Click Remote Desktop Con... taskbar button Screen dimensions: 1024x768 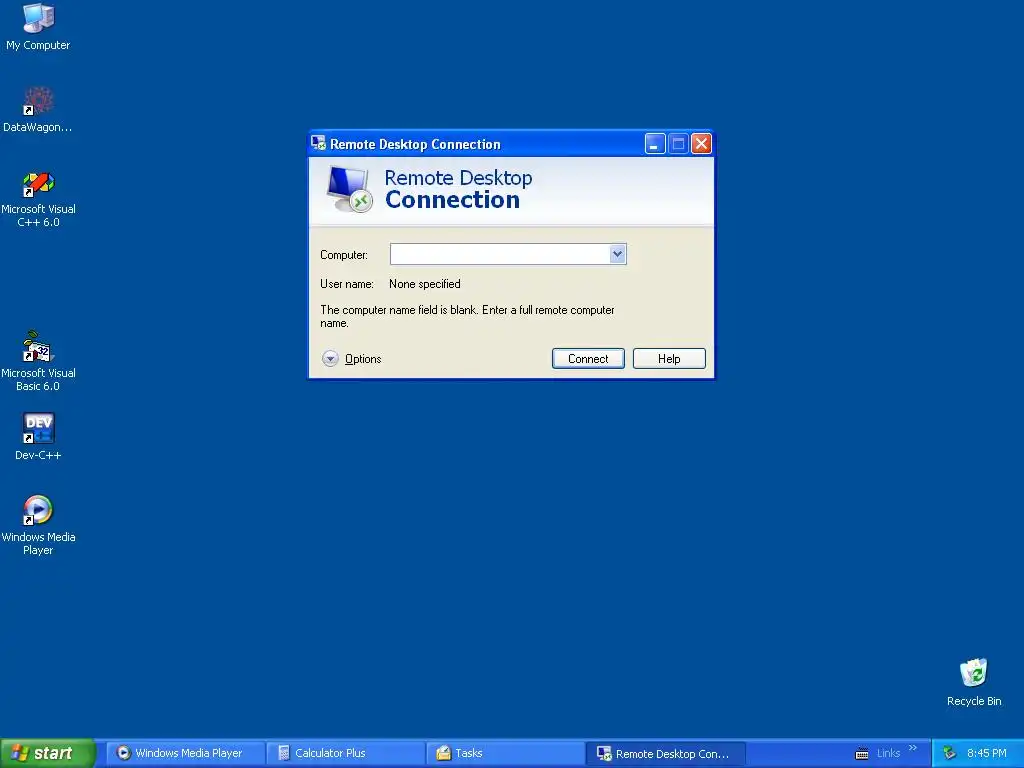pos(665,753)
